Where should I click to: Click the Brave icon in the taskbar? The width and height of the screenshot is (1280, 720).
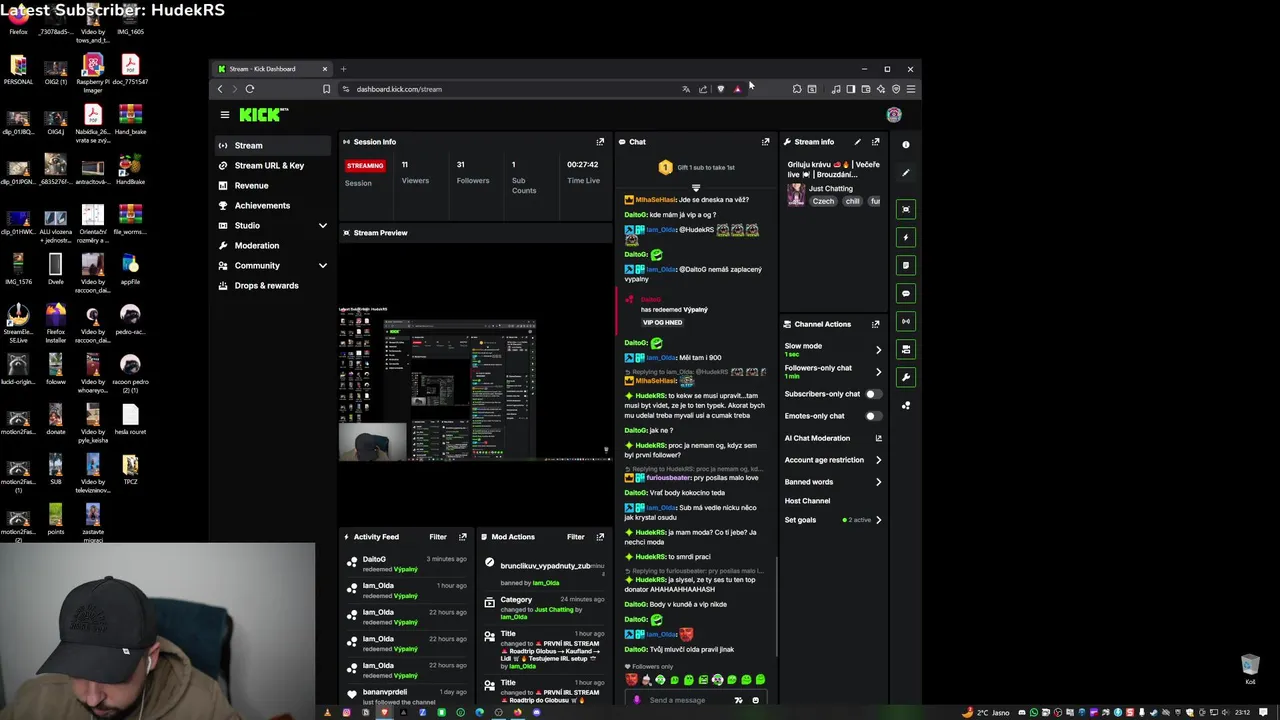point(384,713)
